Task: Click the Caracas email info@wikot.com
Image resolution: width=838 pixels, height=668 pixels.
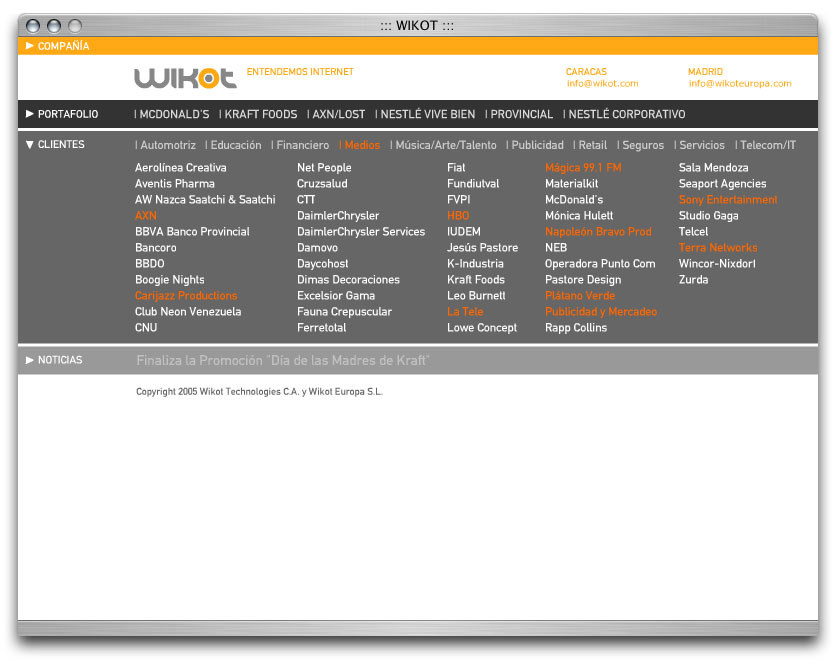Action: (x=603, y=83)
